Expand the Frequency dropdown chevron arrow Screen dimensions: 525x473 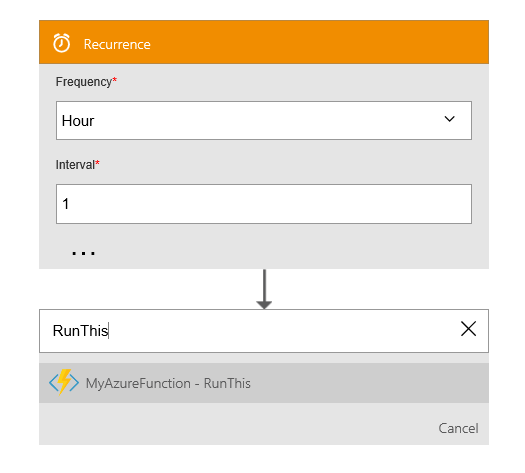[449, 119]
